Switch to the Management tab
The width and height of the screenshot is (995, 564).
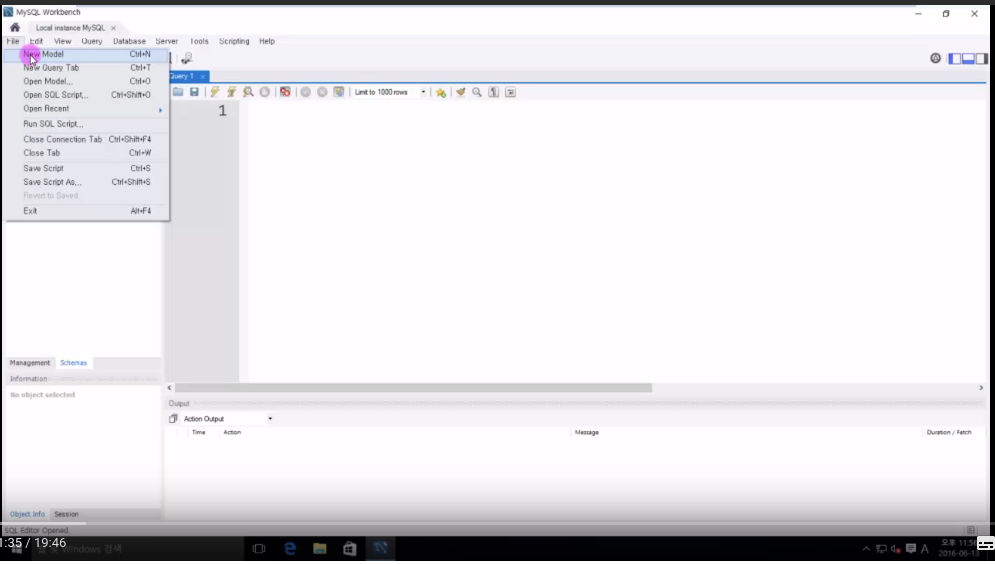coord(29,363)
